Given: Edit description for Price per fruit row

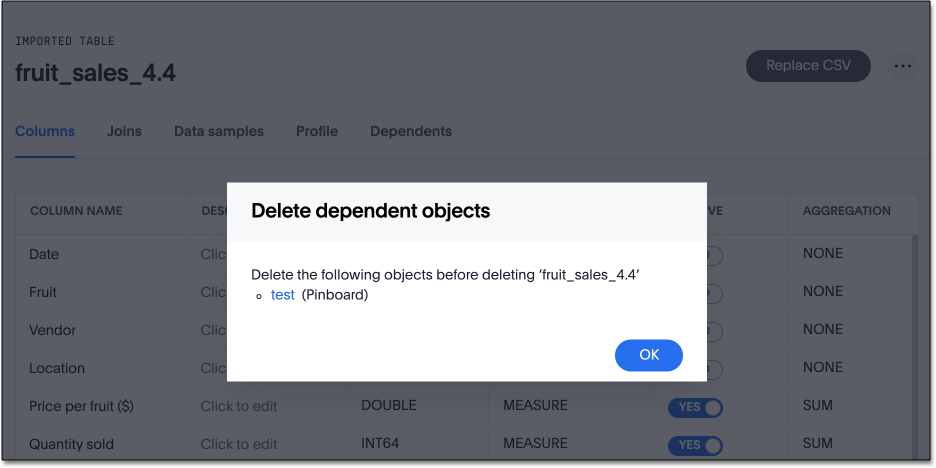Looking at the screenshot, I should pos(239,407).
